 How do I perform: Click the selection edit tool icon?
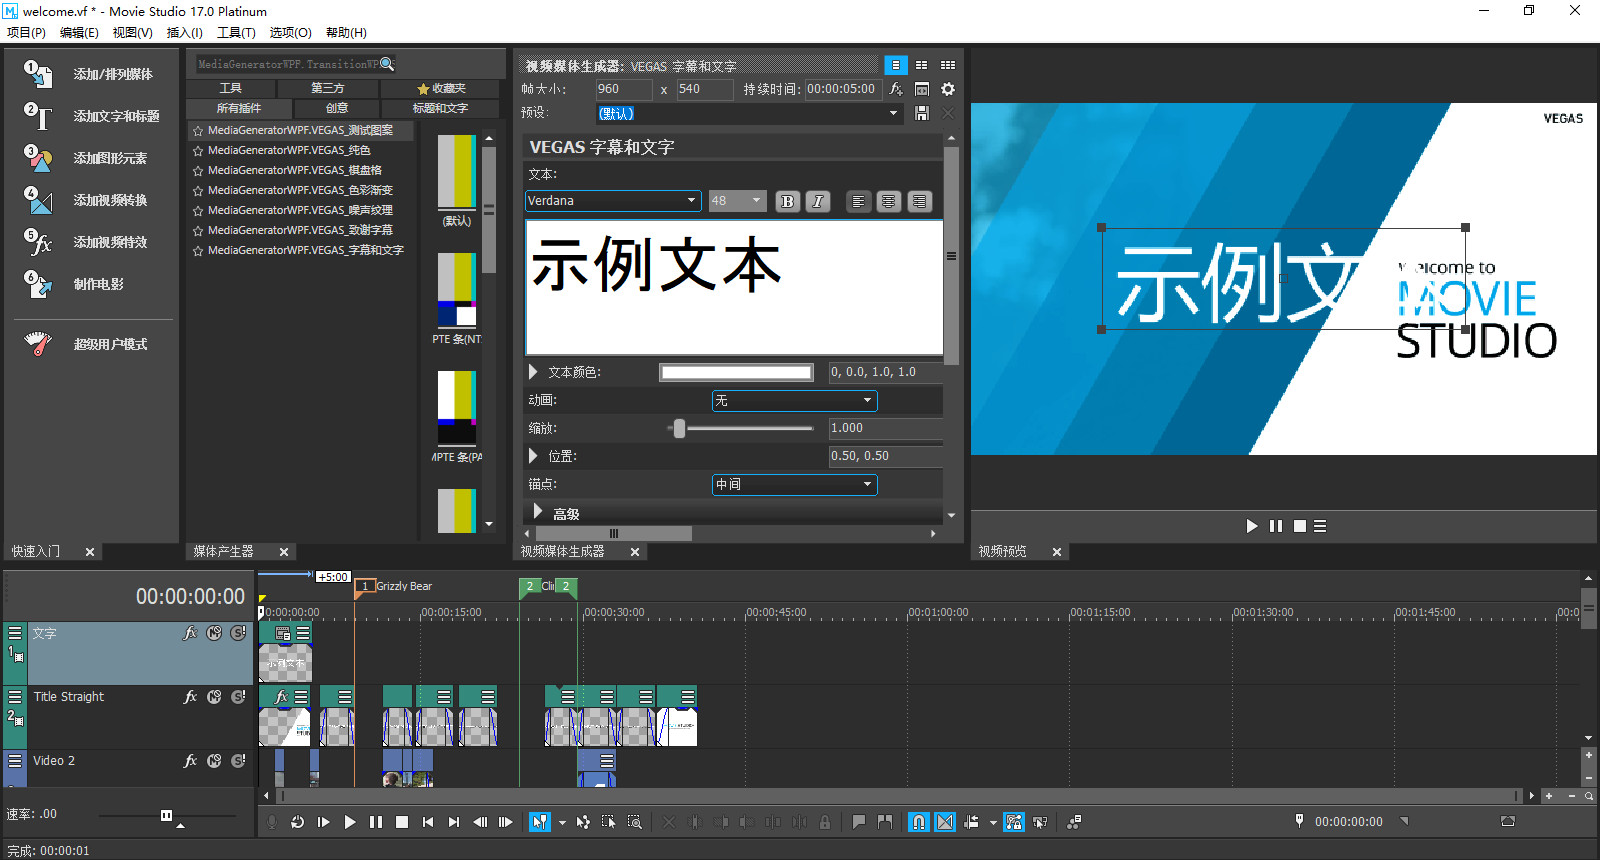[608, 822]
